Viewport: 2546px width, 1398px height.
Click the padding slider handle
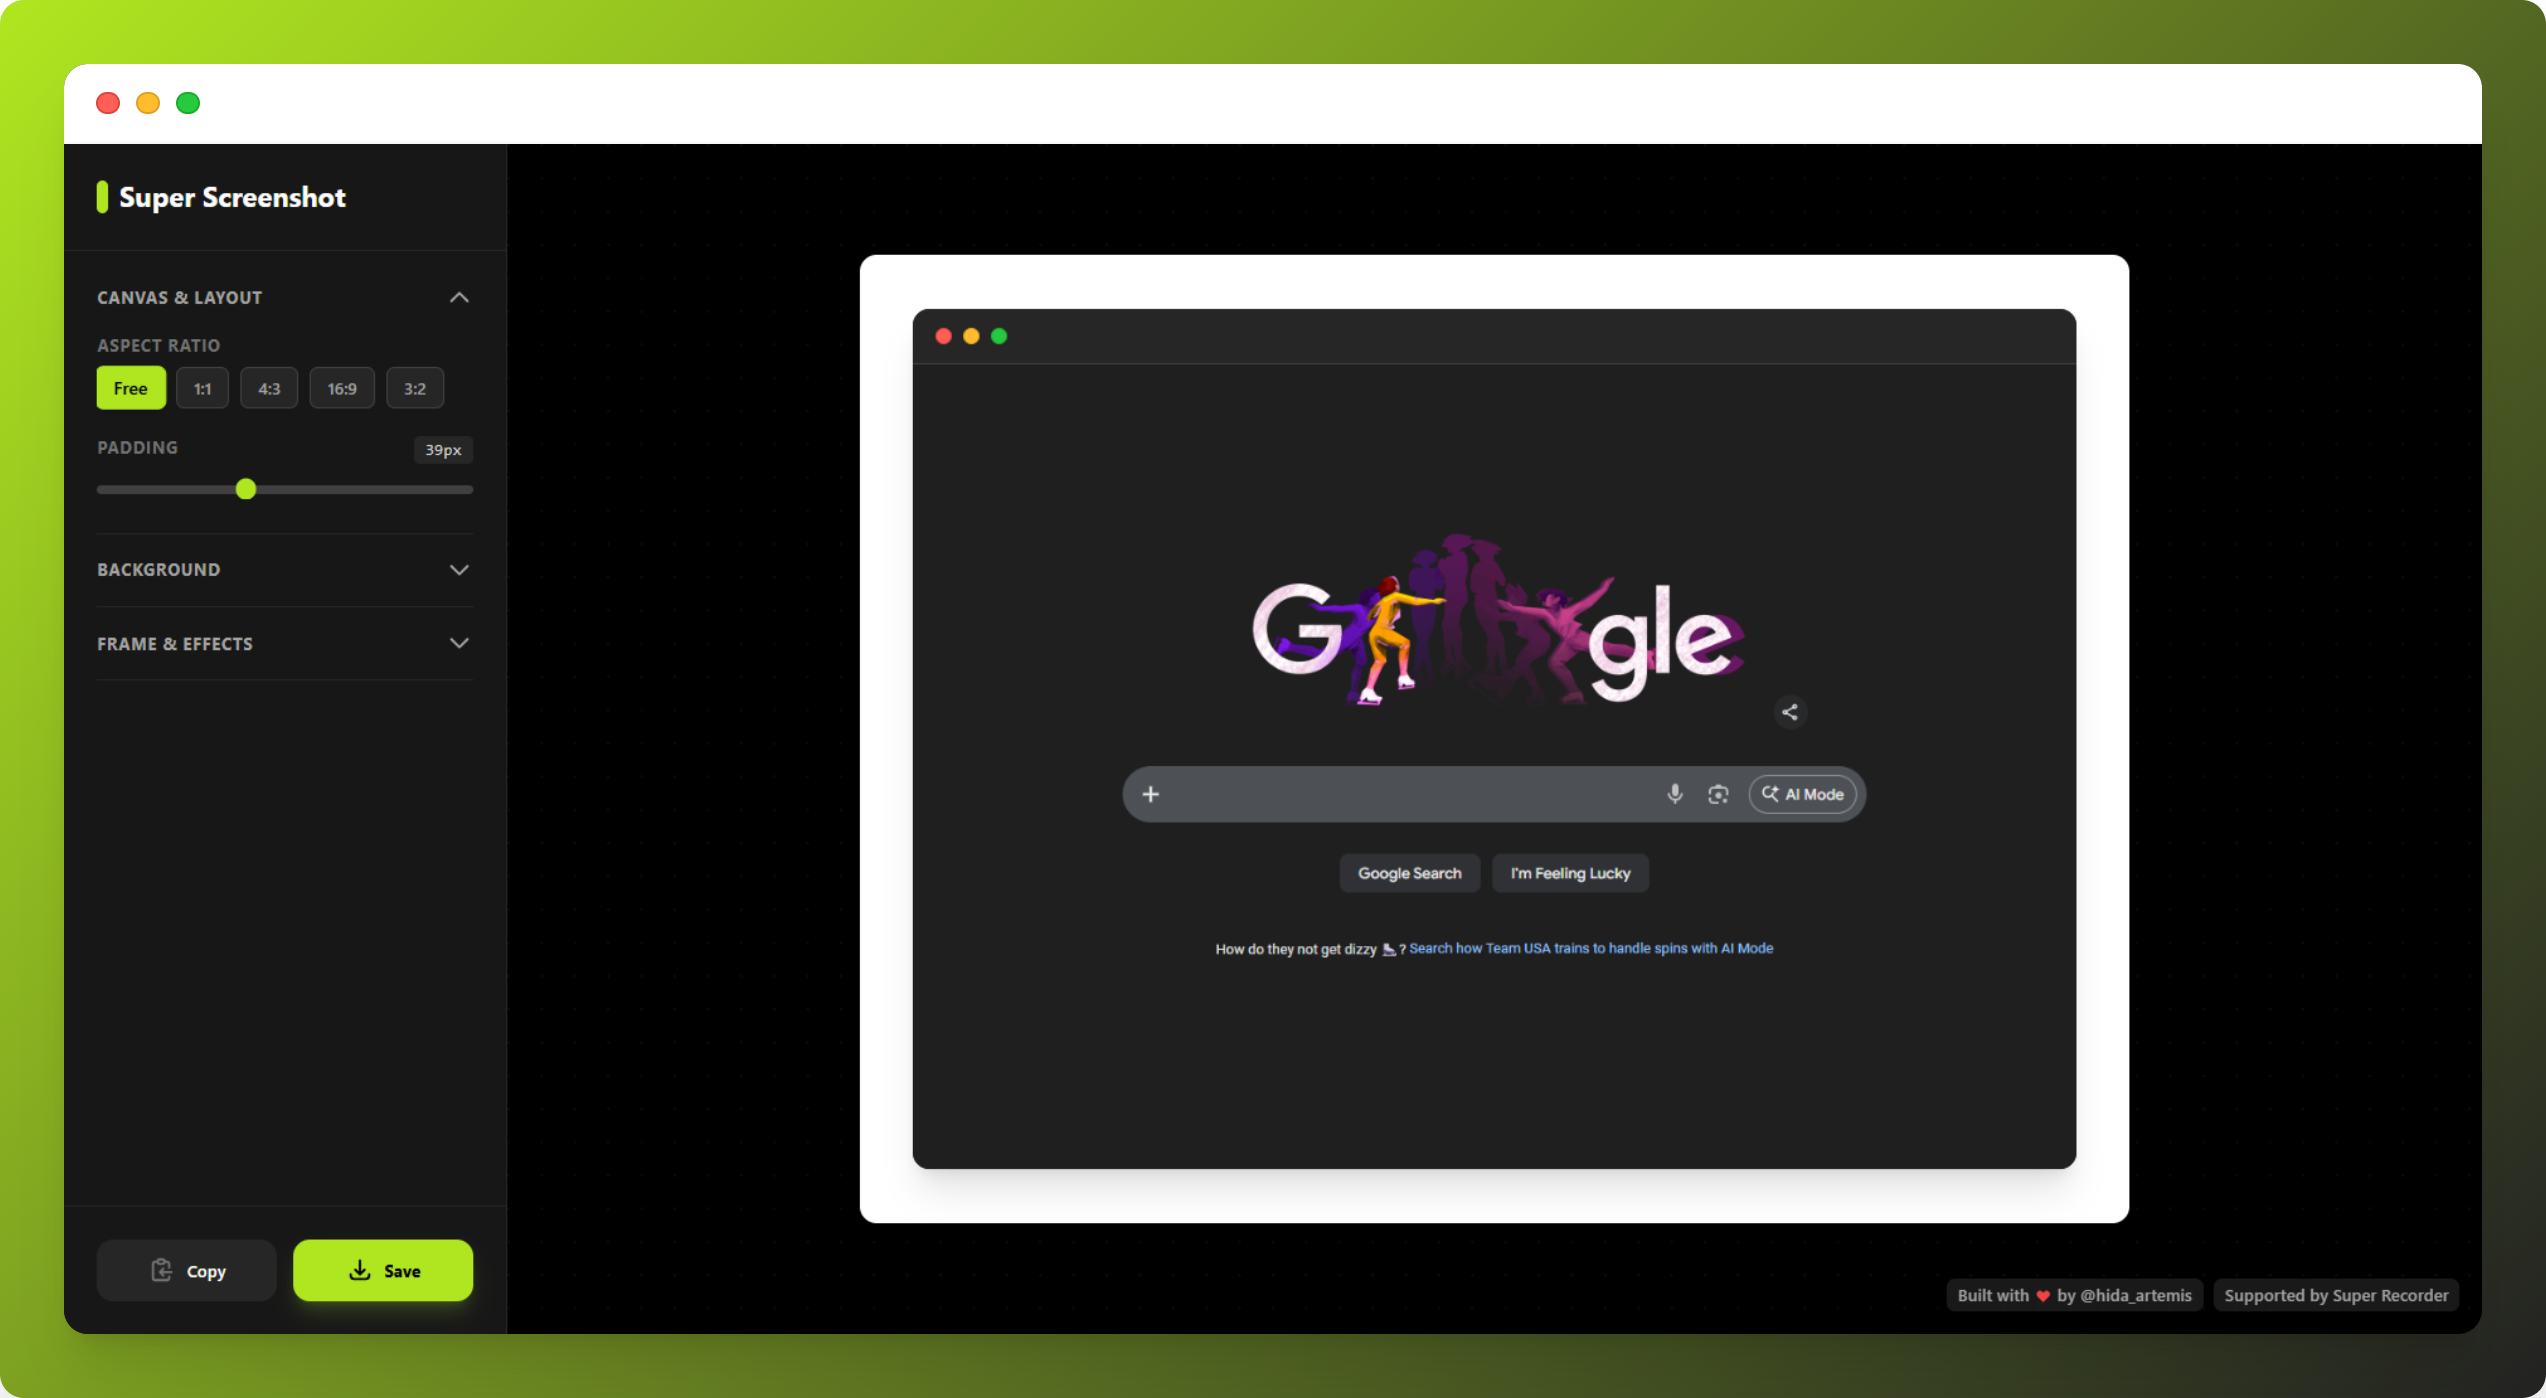pos(246,489)
